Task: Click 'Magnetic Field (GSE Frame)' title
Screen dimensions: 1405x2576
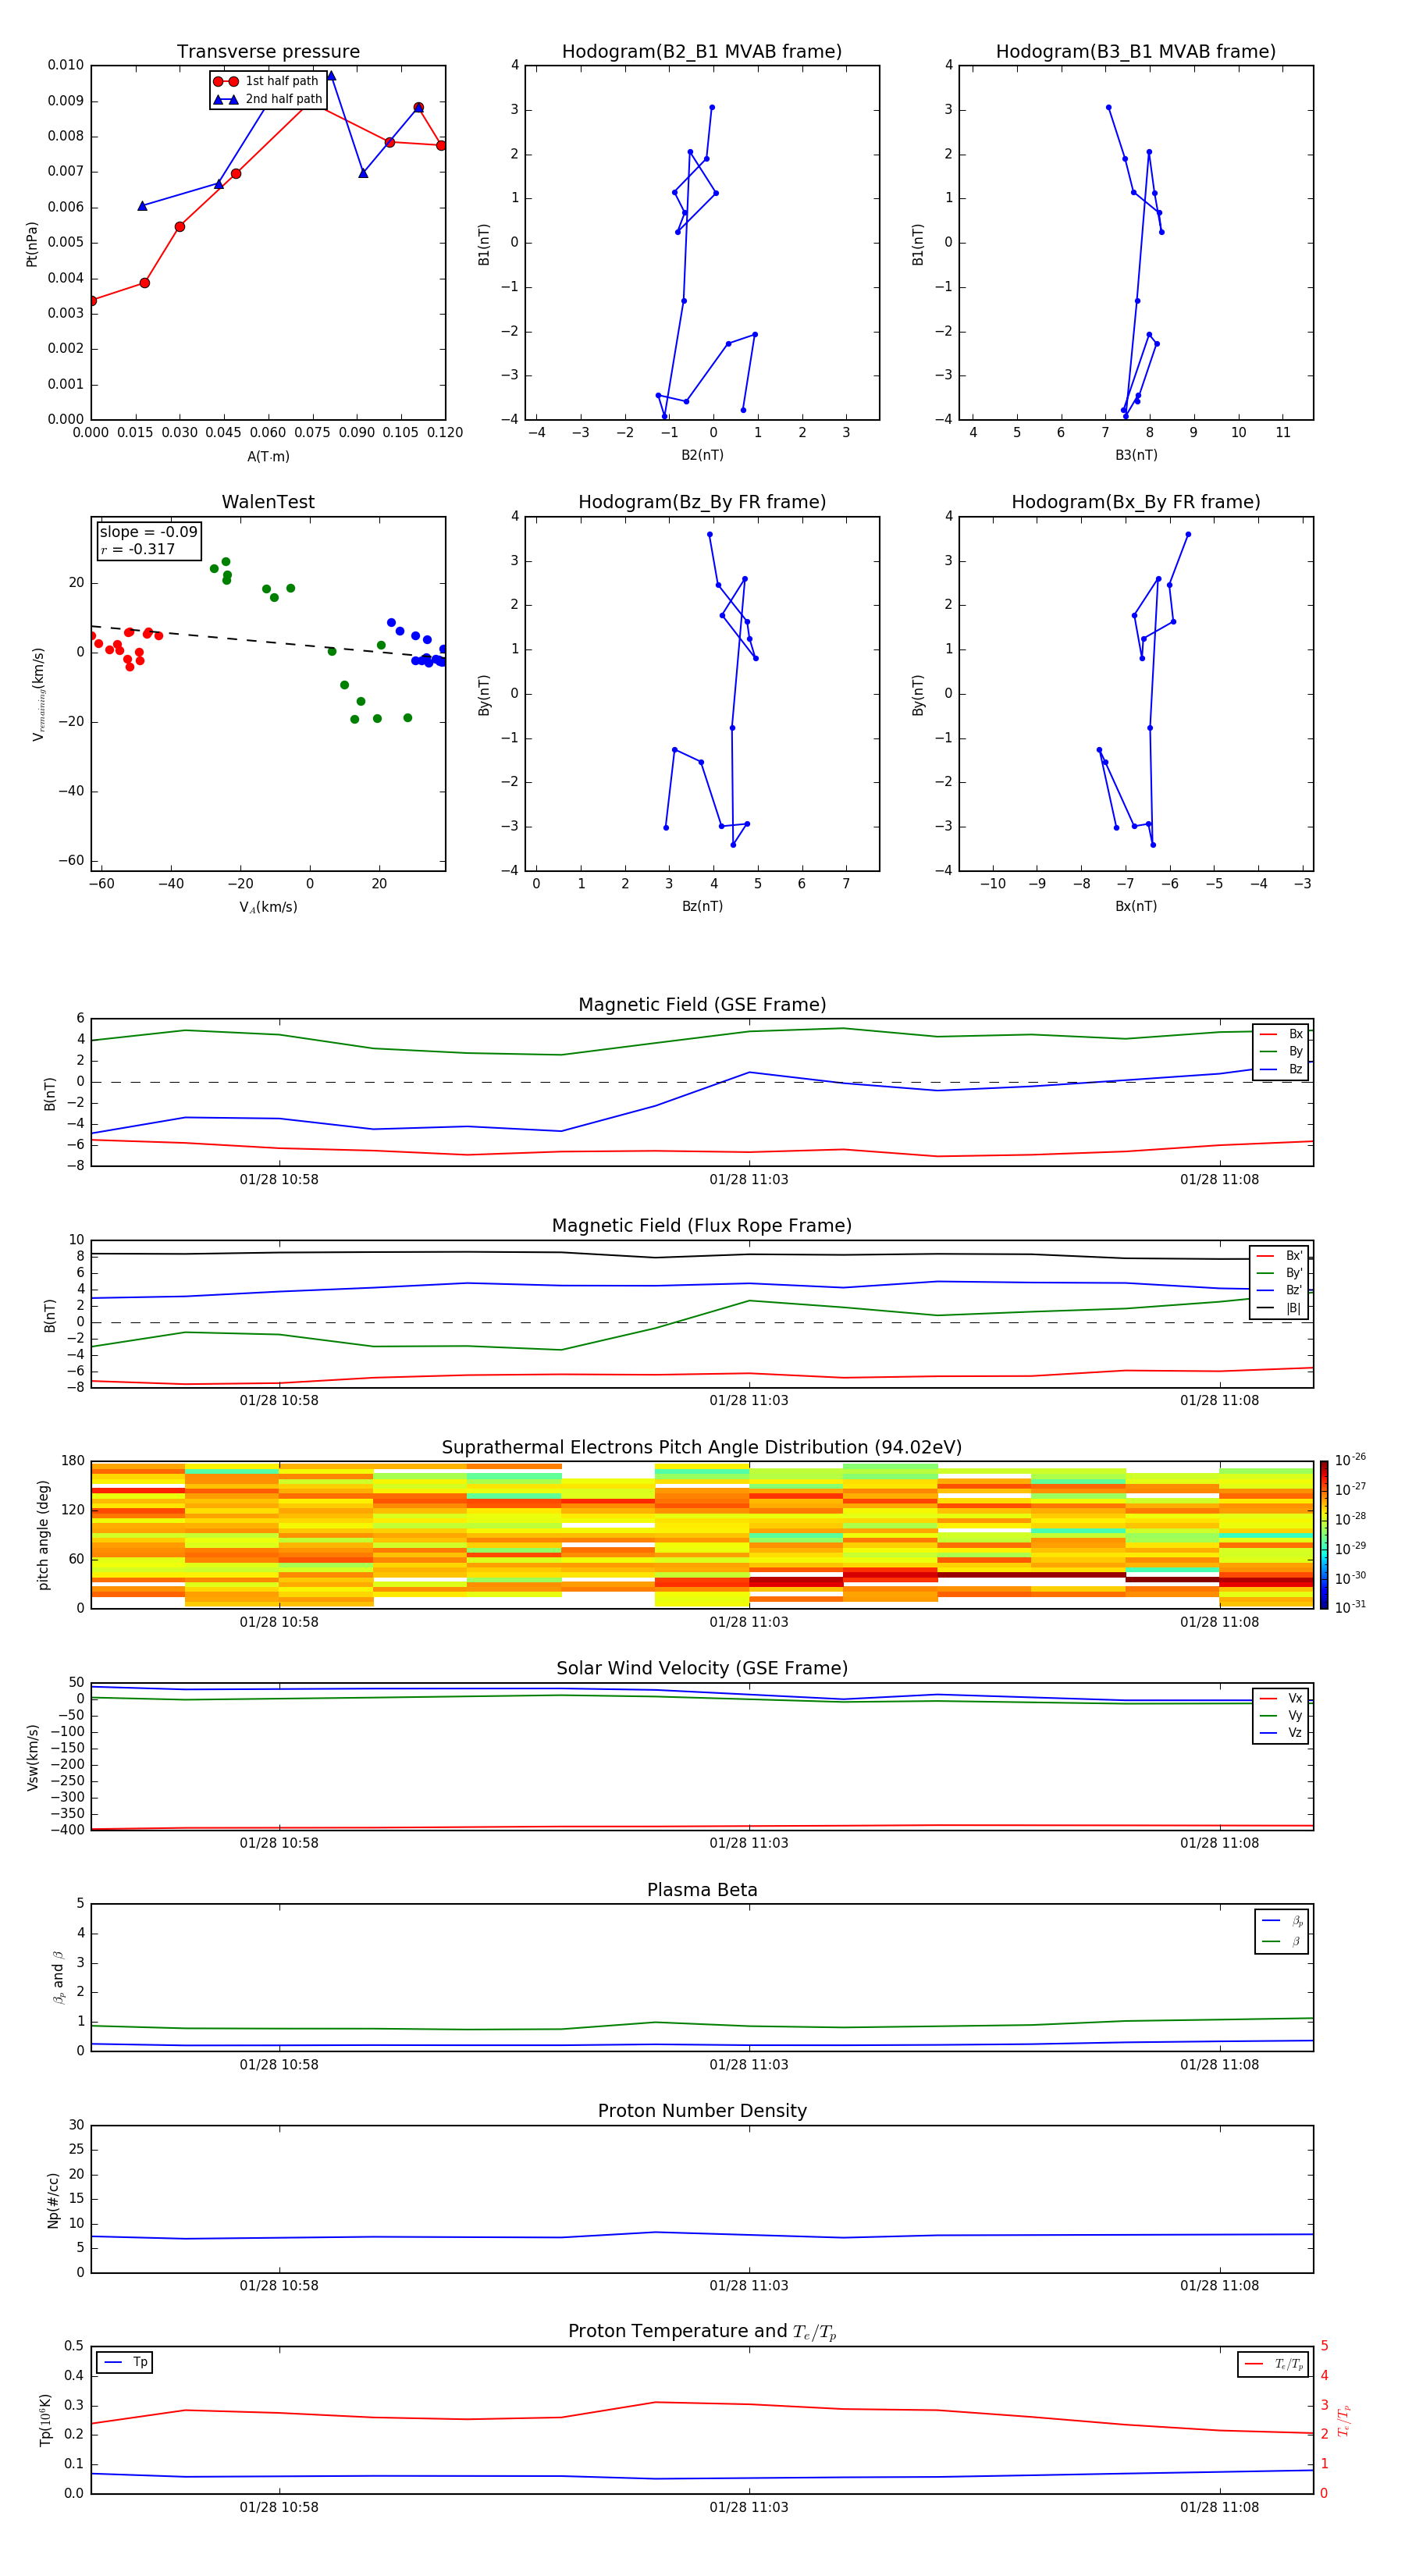Action: (x=702, y=1005)
